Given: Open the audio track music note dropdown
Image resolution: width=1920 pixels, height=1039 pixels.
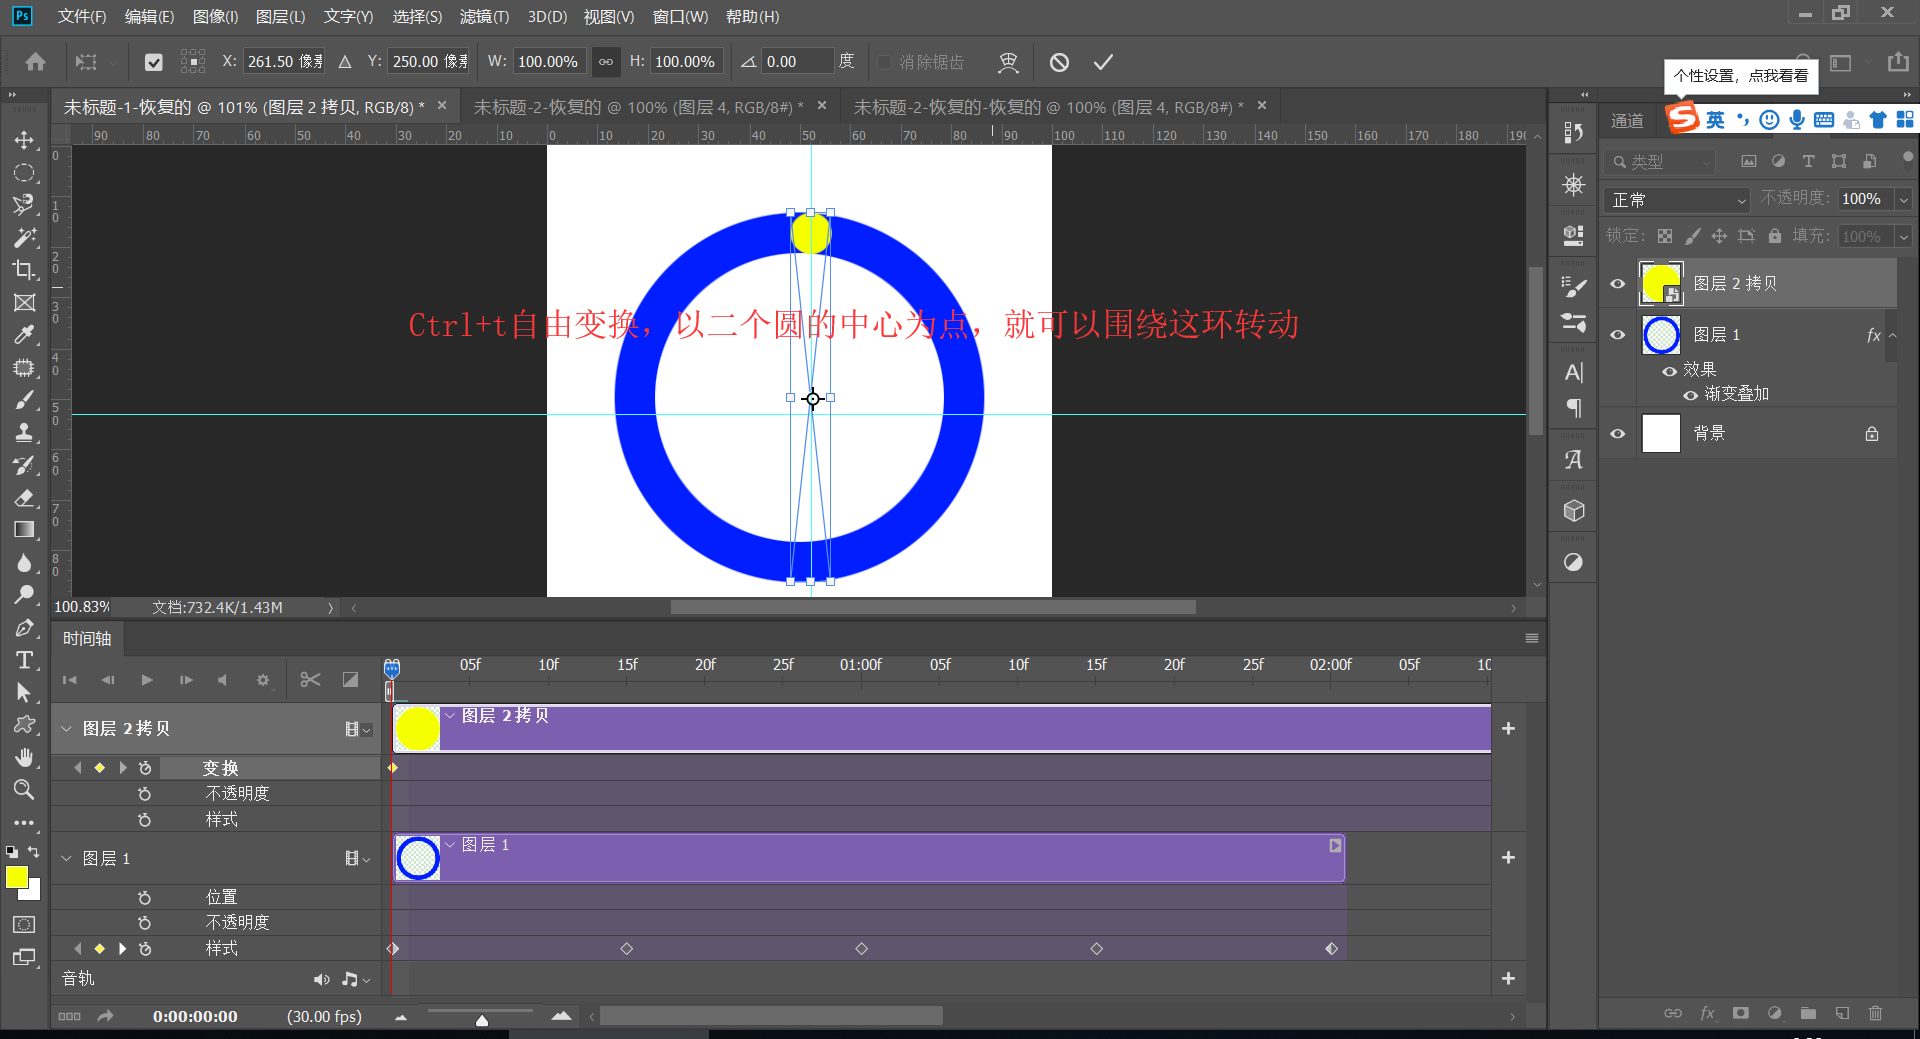Looking at the screenshot, I should pyautogui.click(x=356, y=979).
